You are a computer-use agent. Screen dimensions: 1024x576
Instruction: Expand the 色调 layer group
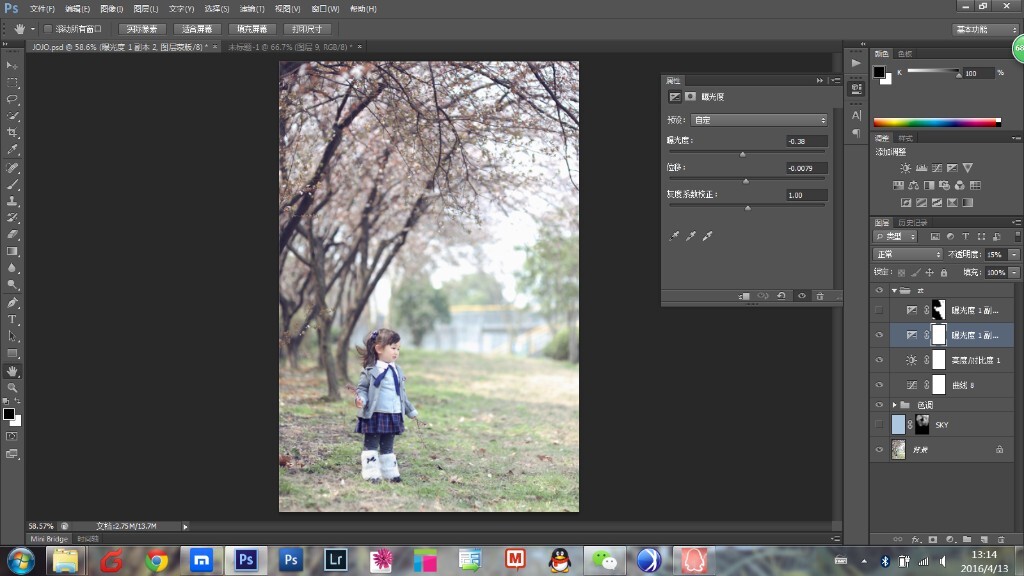point(895,405)
